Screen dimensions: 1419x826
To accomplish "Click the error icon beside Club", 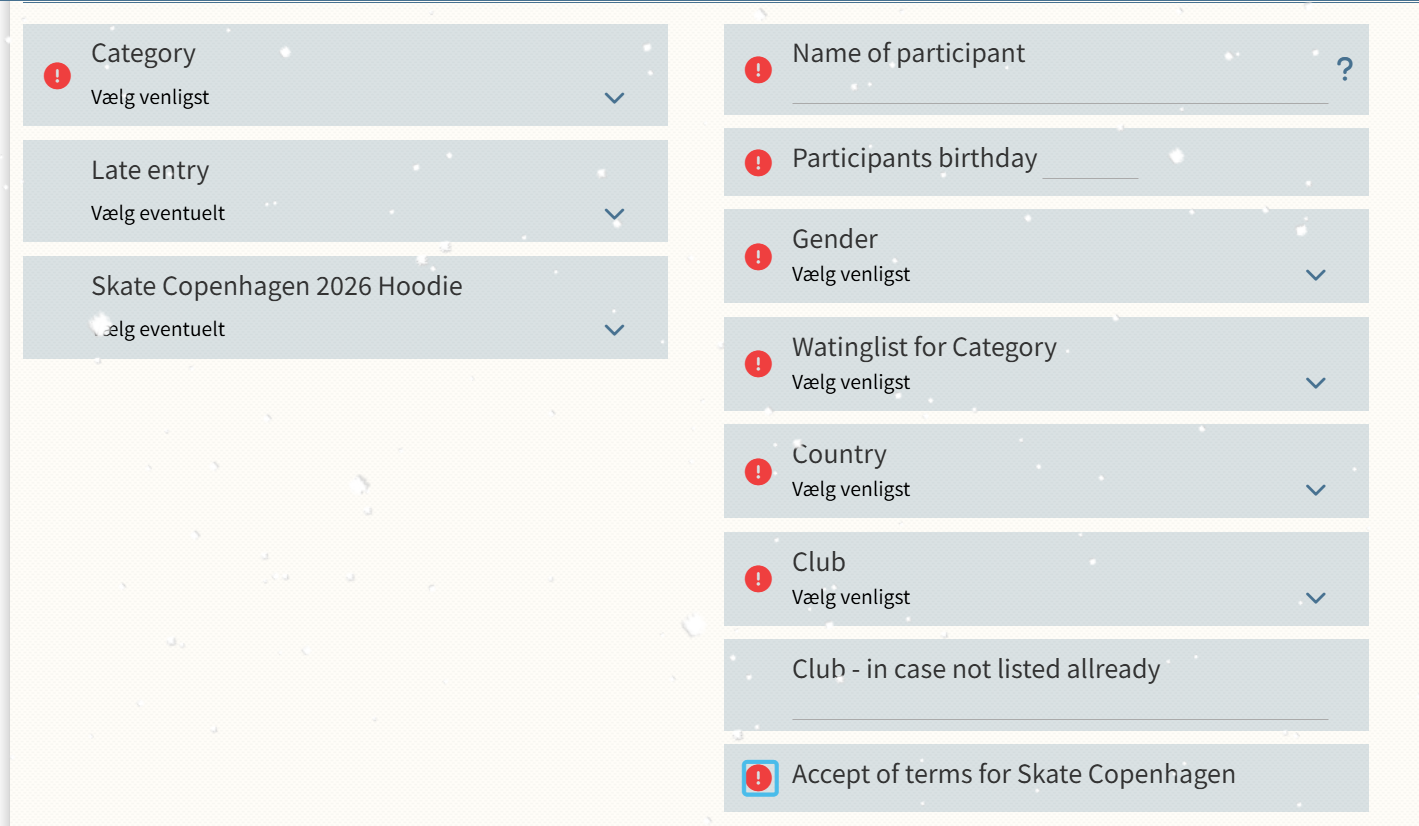I will pyautogui.click(x=758, y=579).
